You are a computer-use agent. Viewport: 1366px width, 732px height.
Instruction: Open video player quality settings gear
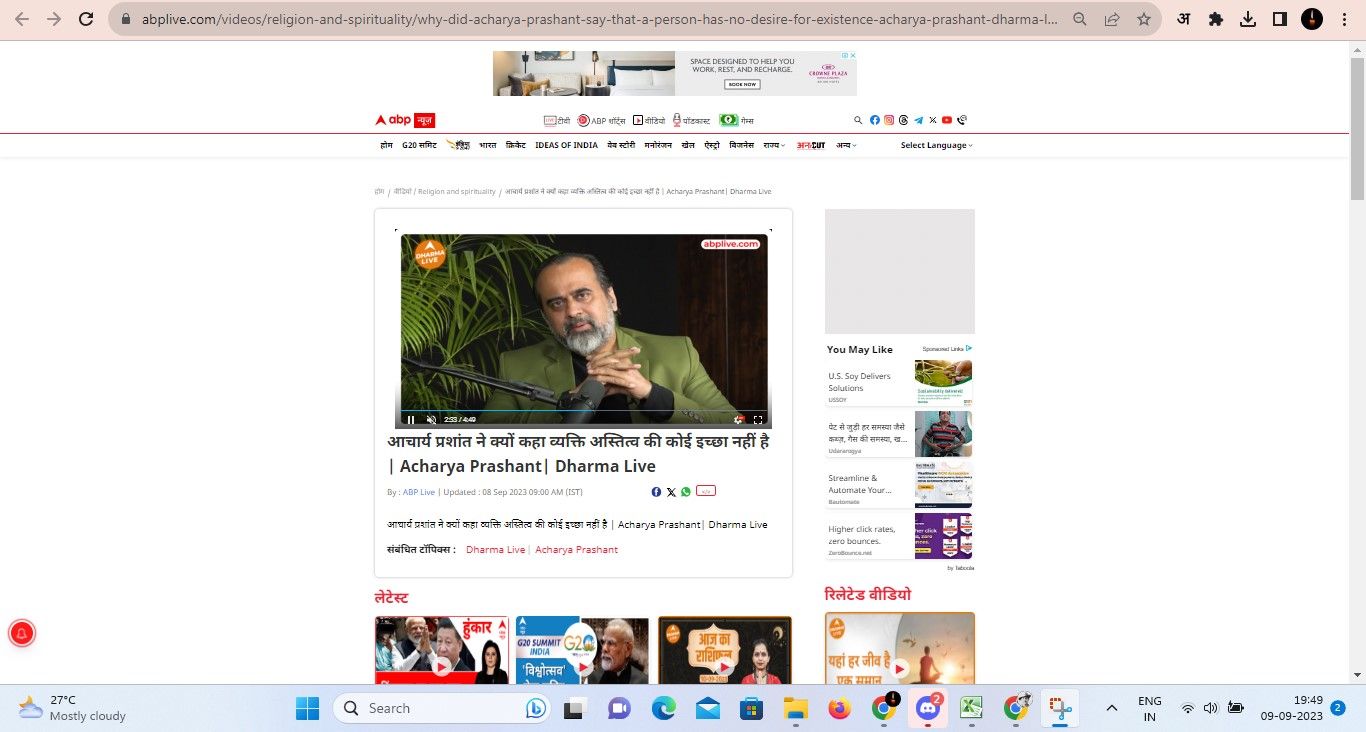(739, 420)
